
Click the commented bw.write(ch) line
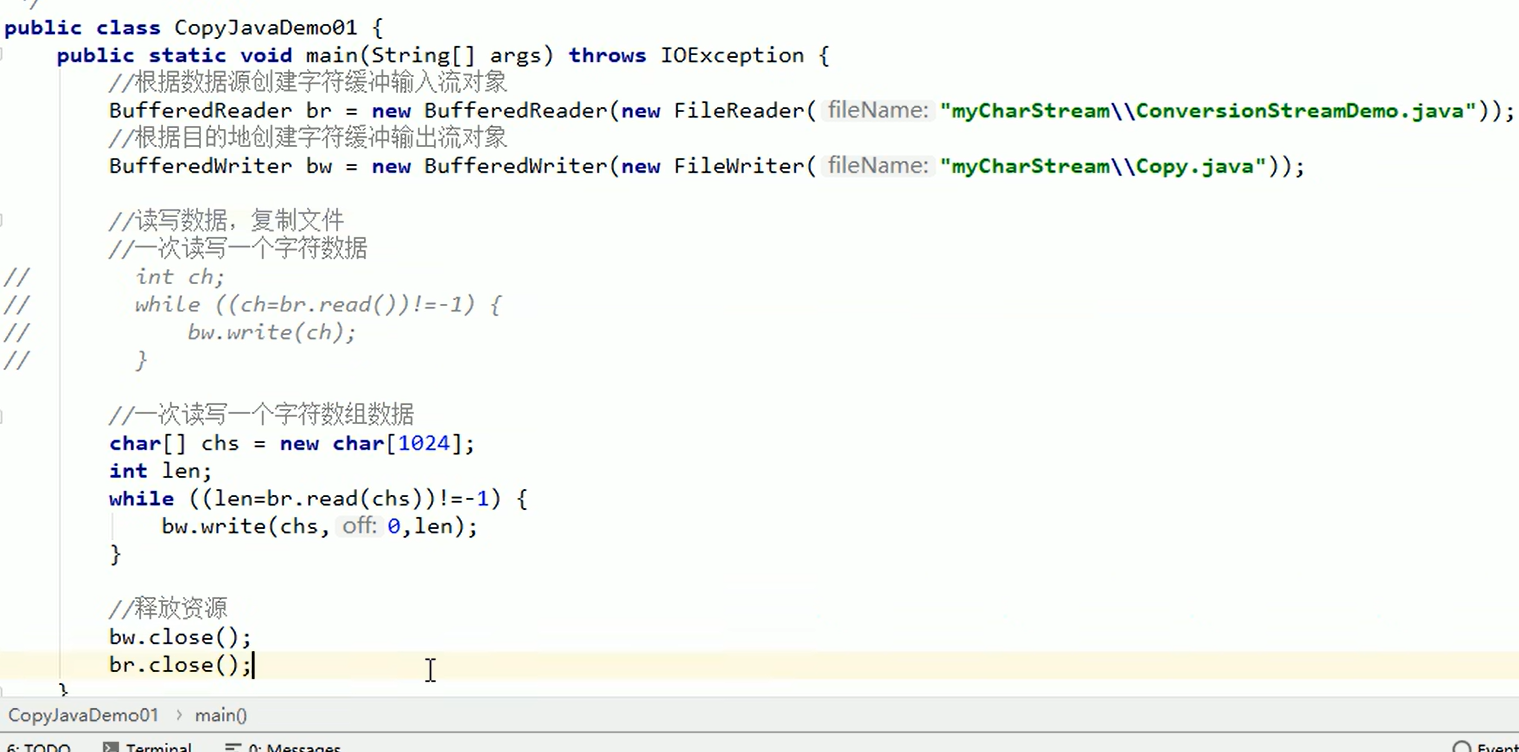272,333
